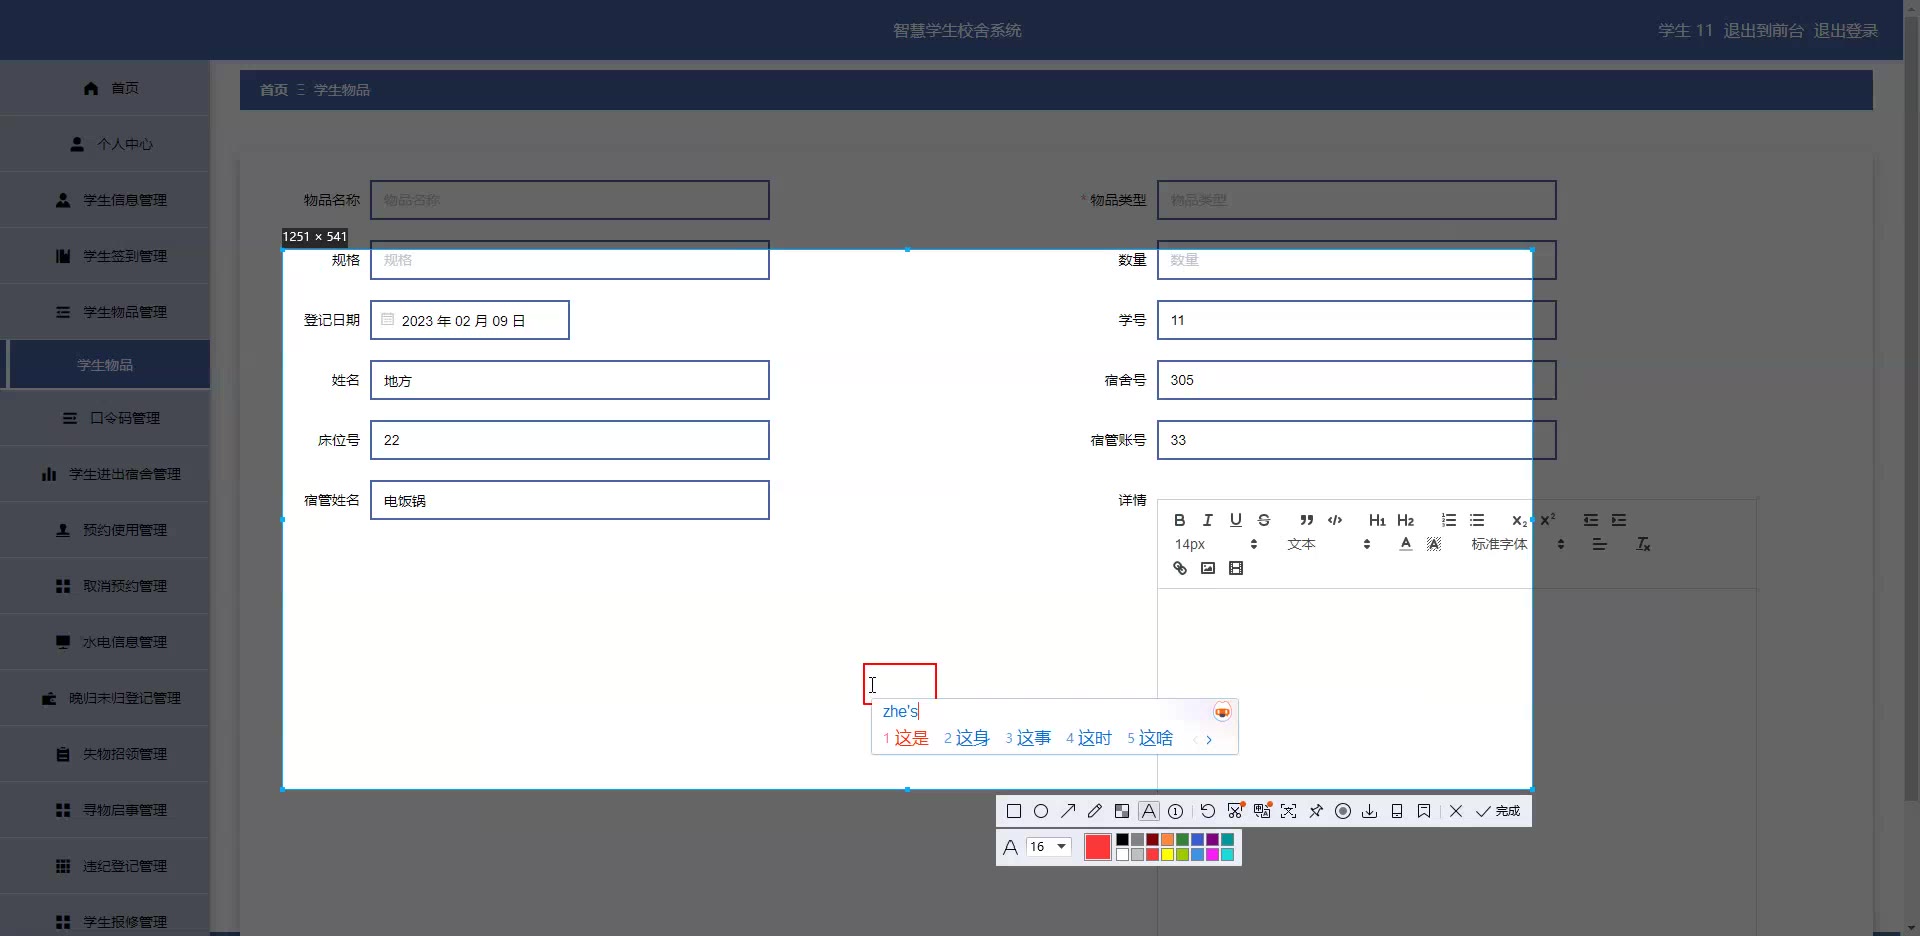Toggle underline in the rich text editor
The image size is (1920, 936).
coord(1236,520)
